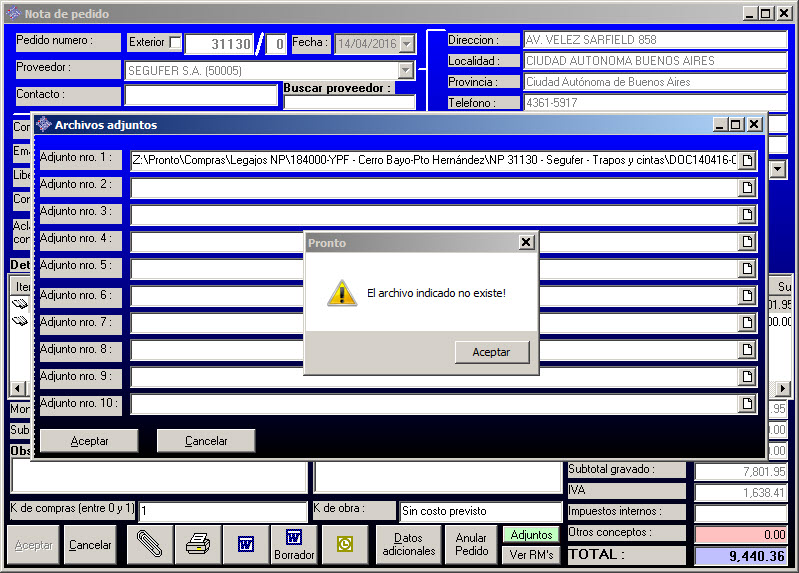Click the green clock icon button
This screenshot has width=799, height=573.
point(345,544)
